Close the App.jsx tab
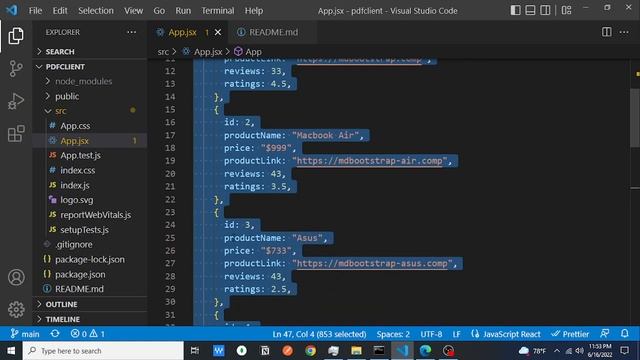Viewport: 640px width, 360px height. click(x=218, y=32)
